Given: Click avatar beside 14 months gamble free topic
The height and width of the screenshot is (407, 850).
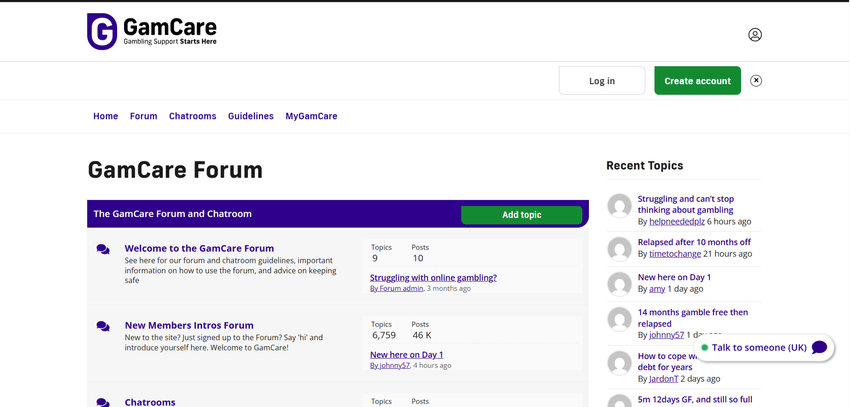Looking at the screenshot, I should [x=619, y=319].
